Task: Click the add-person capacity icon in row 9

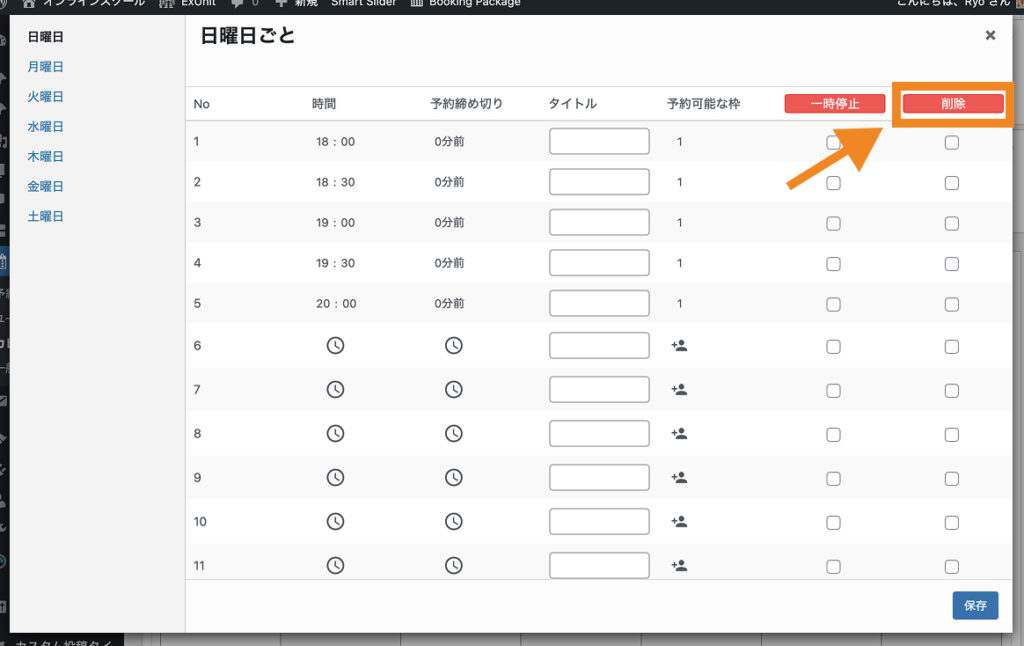Action: pyautogui.click(x=679, y=478)
